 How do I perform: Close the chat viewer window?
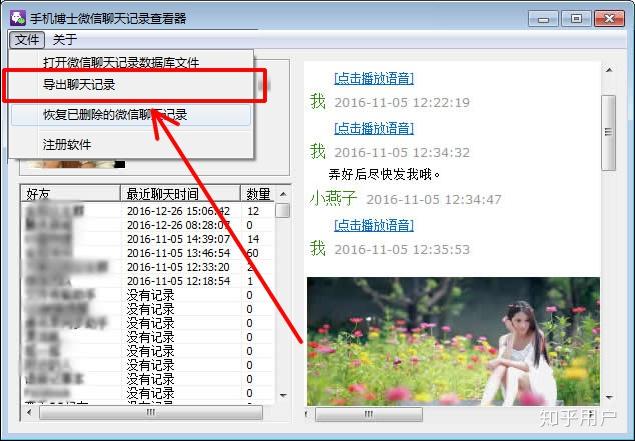click(x=609, y=19)
